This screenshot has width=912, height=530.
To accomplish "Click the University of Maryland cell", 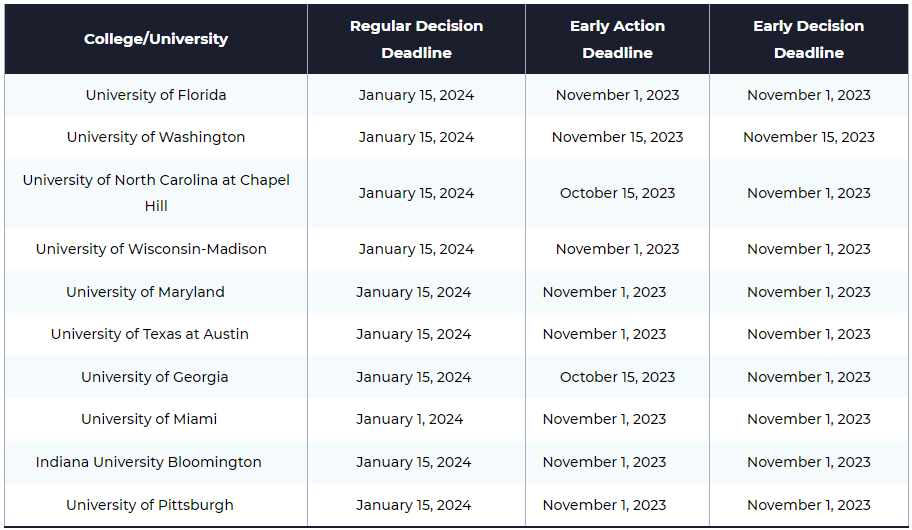I will [x=145, y=292].
